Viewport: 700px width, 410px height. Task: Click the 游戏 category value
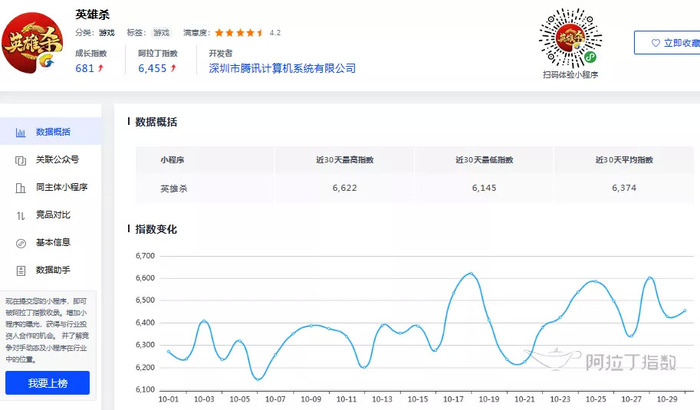(107, 33)
